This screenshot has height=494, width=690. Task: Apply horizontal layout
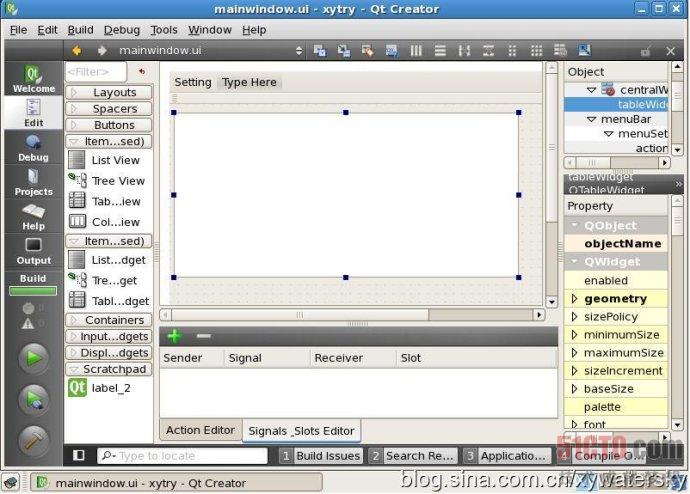[x=416, y=51]
